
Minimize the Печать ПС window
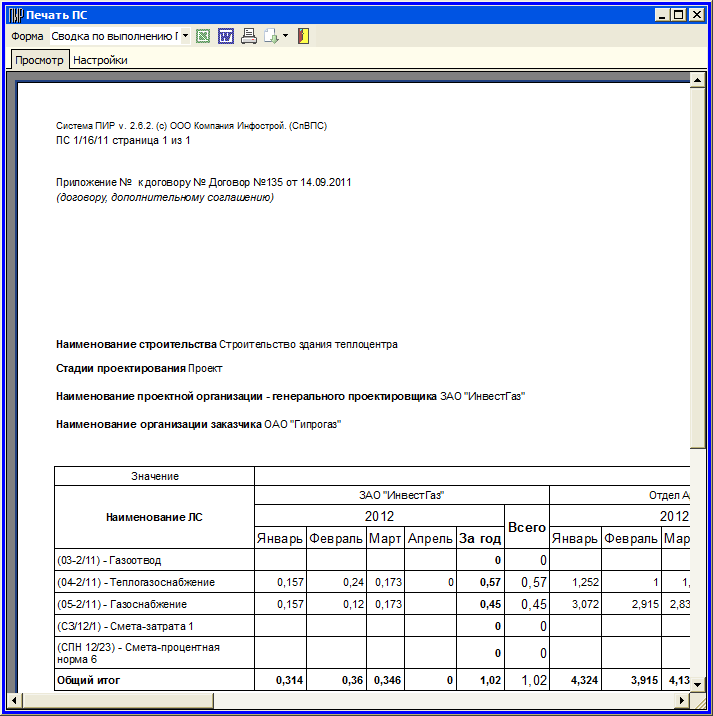662,15
